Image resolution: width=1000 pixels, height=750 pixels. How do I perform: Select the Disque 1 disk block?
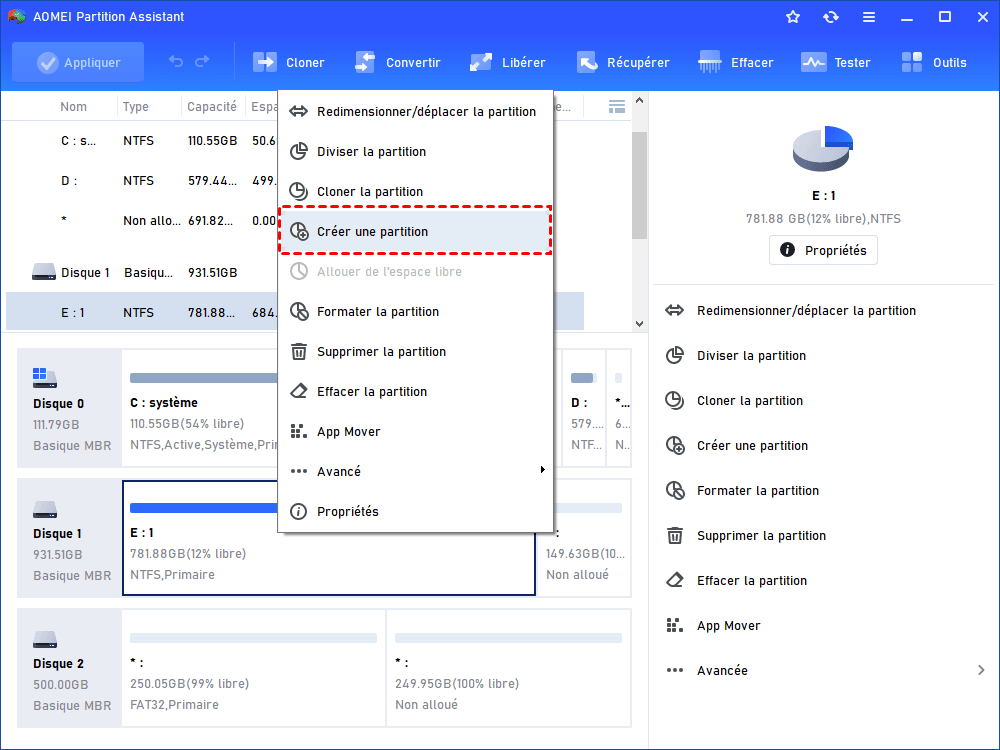70,538
